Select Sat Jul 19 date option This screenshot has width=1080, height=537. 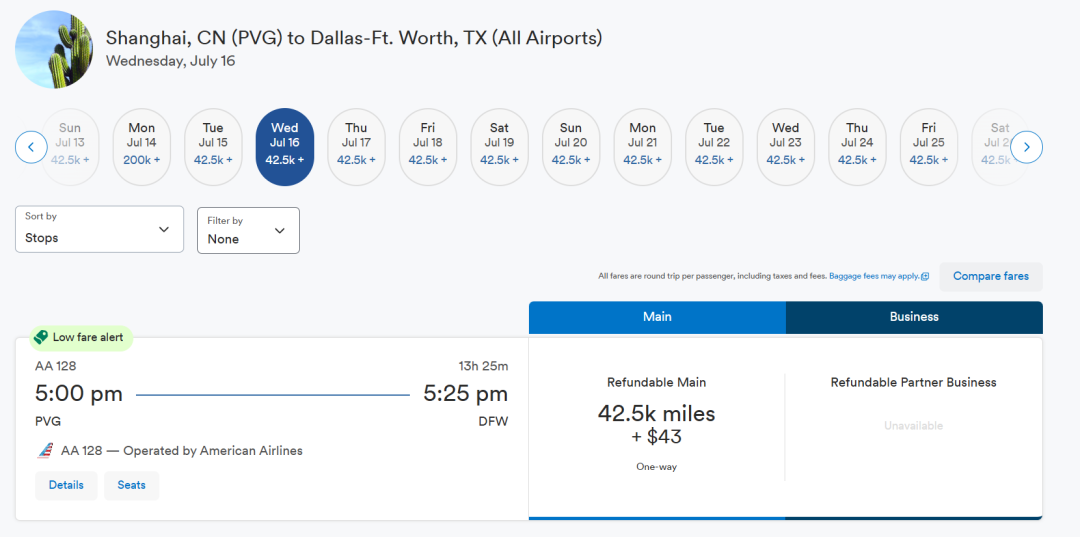click(x=500, y=147)
